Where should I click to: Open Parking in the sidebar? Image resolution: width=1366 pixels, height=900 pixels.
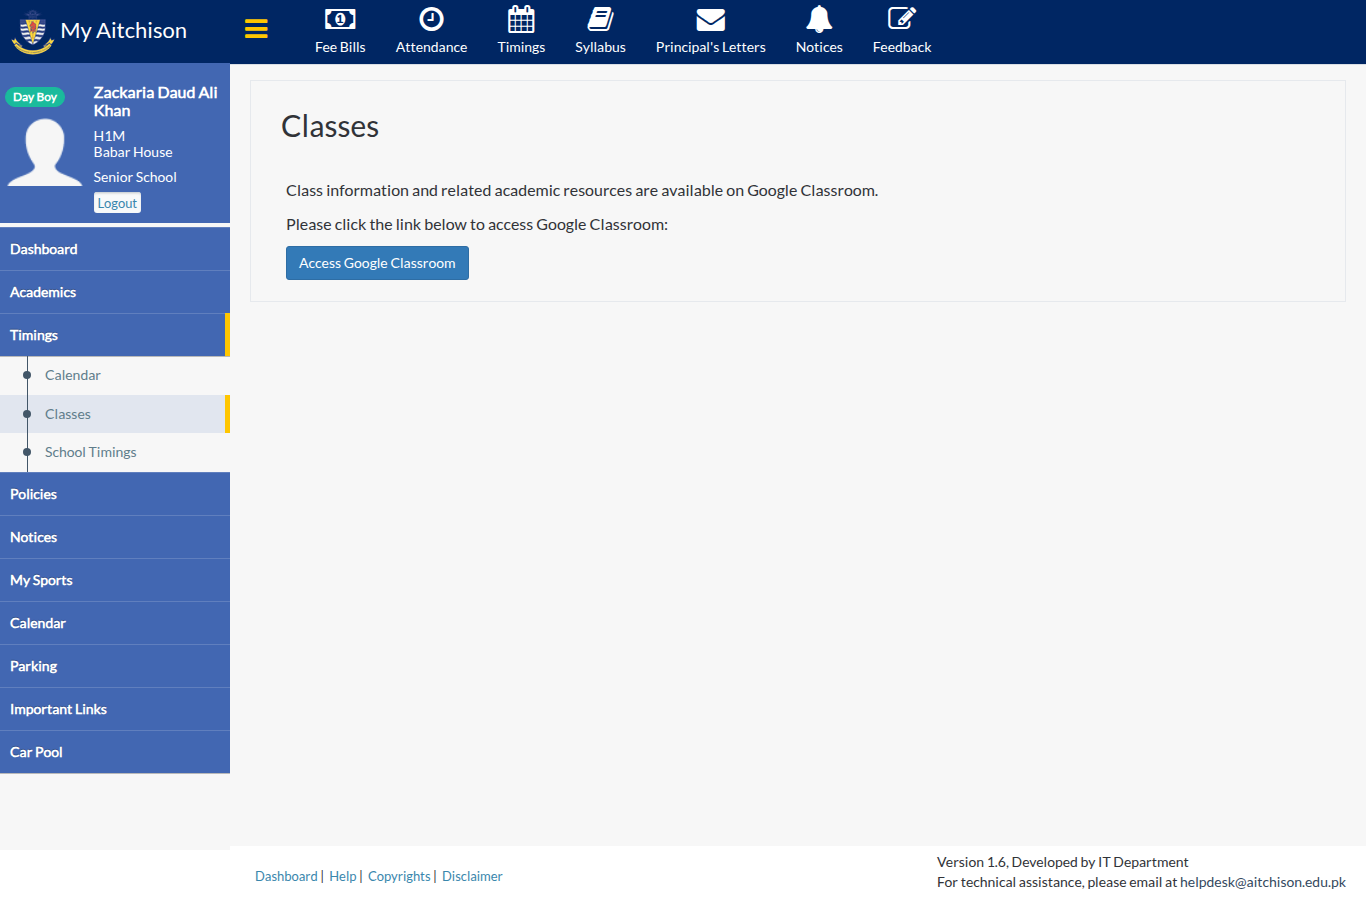tap(115, 666)
